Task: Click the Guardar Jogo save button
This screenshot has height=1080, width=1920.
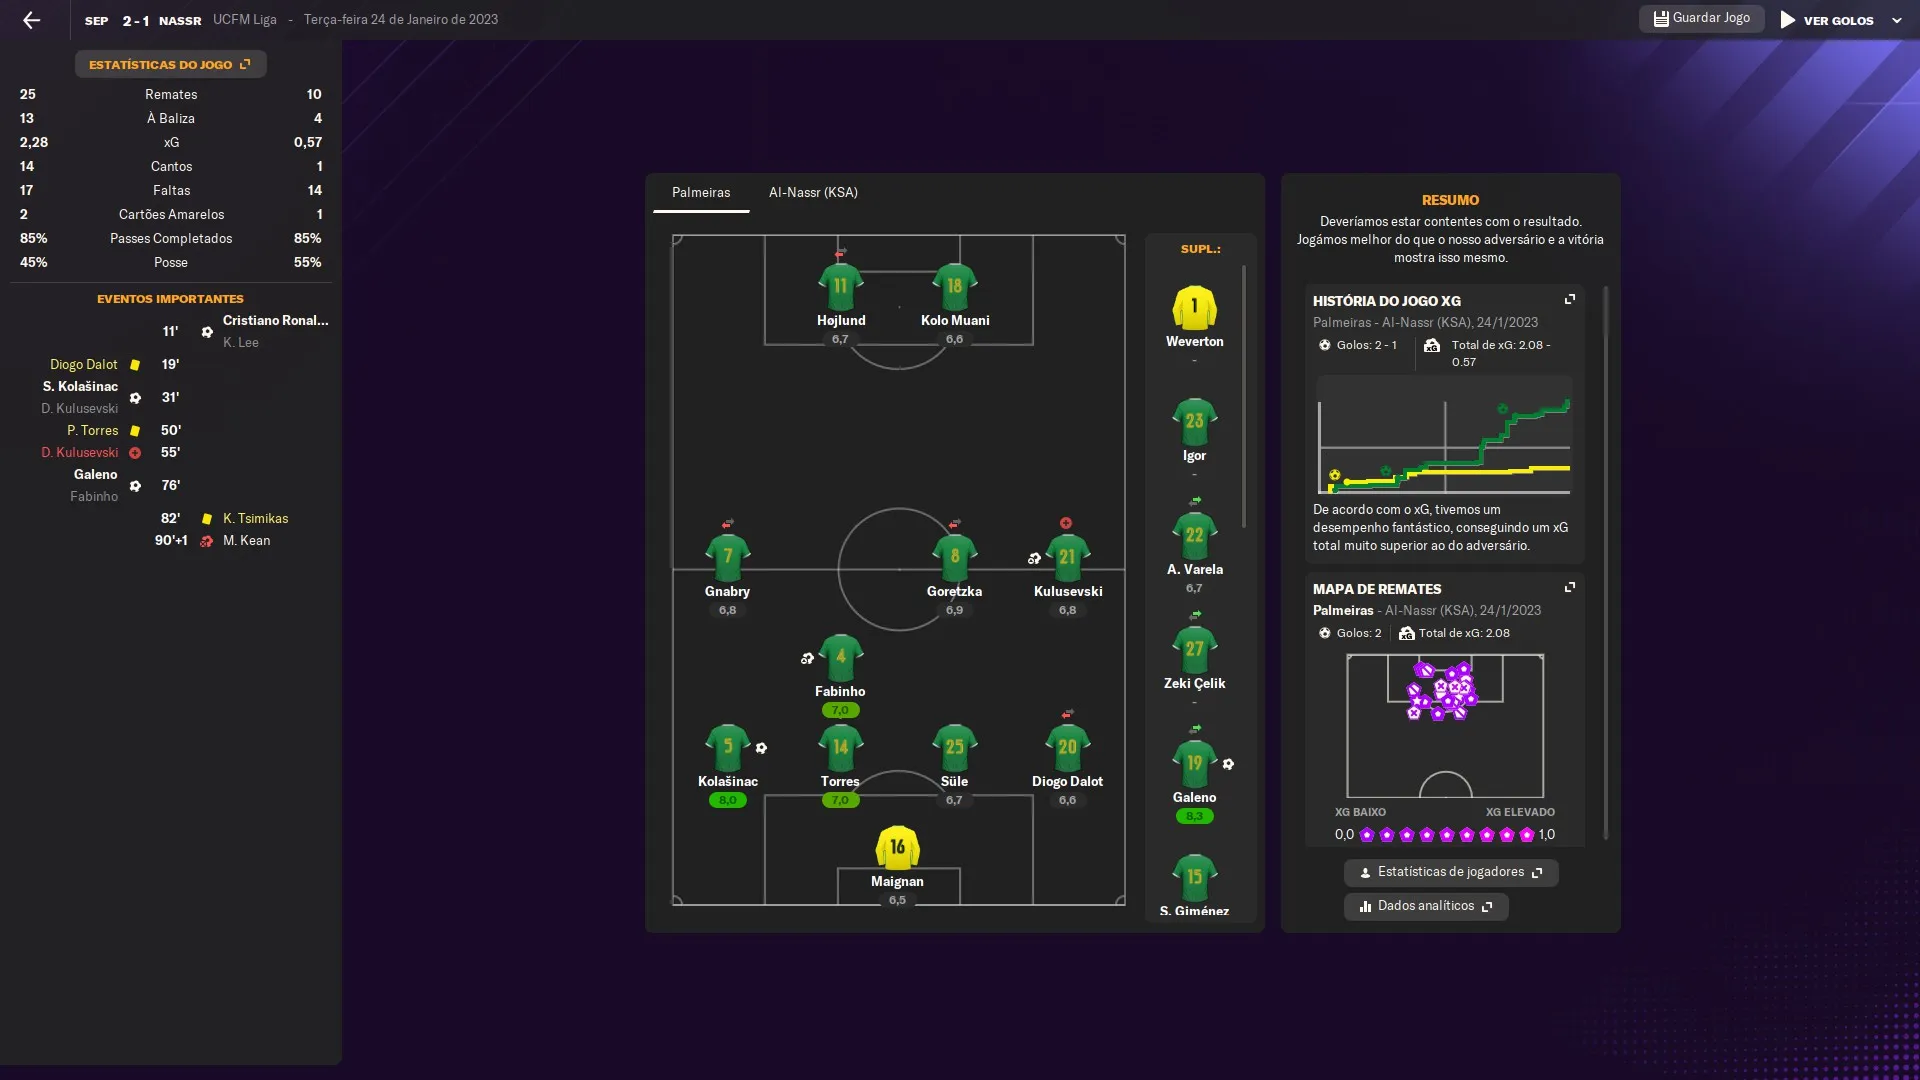Action: pyautogui.click(x=1701, y=18)
